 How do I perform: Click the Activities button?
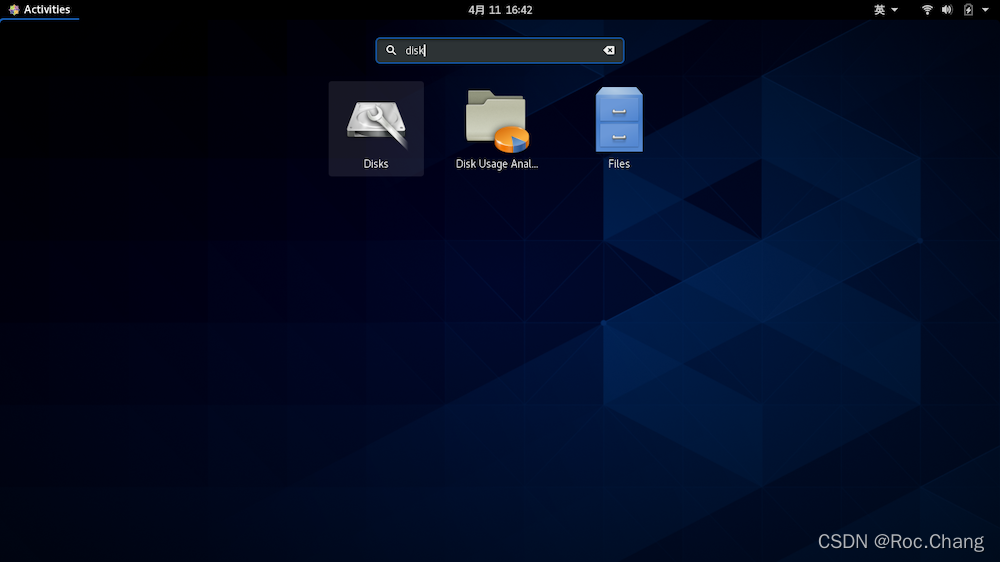tap(40, 10)
